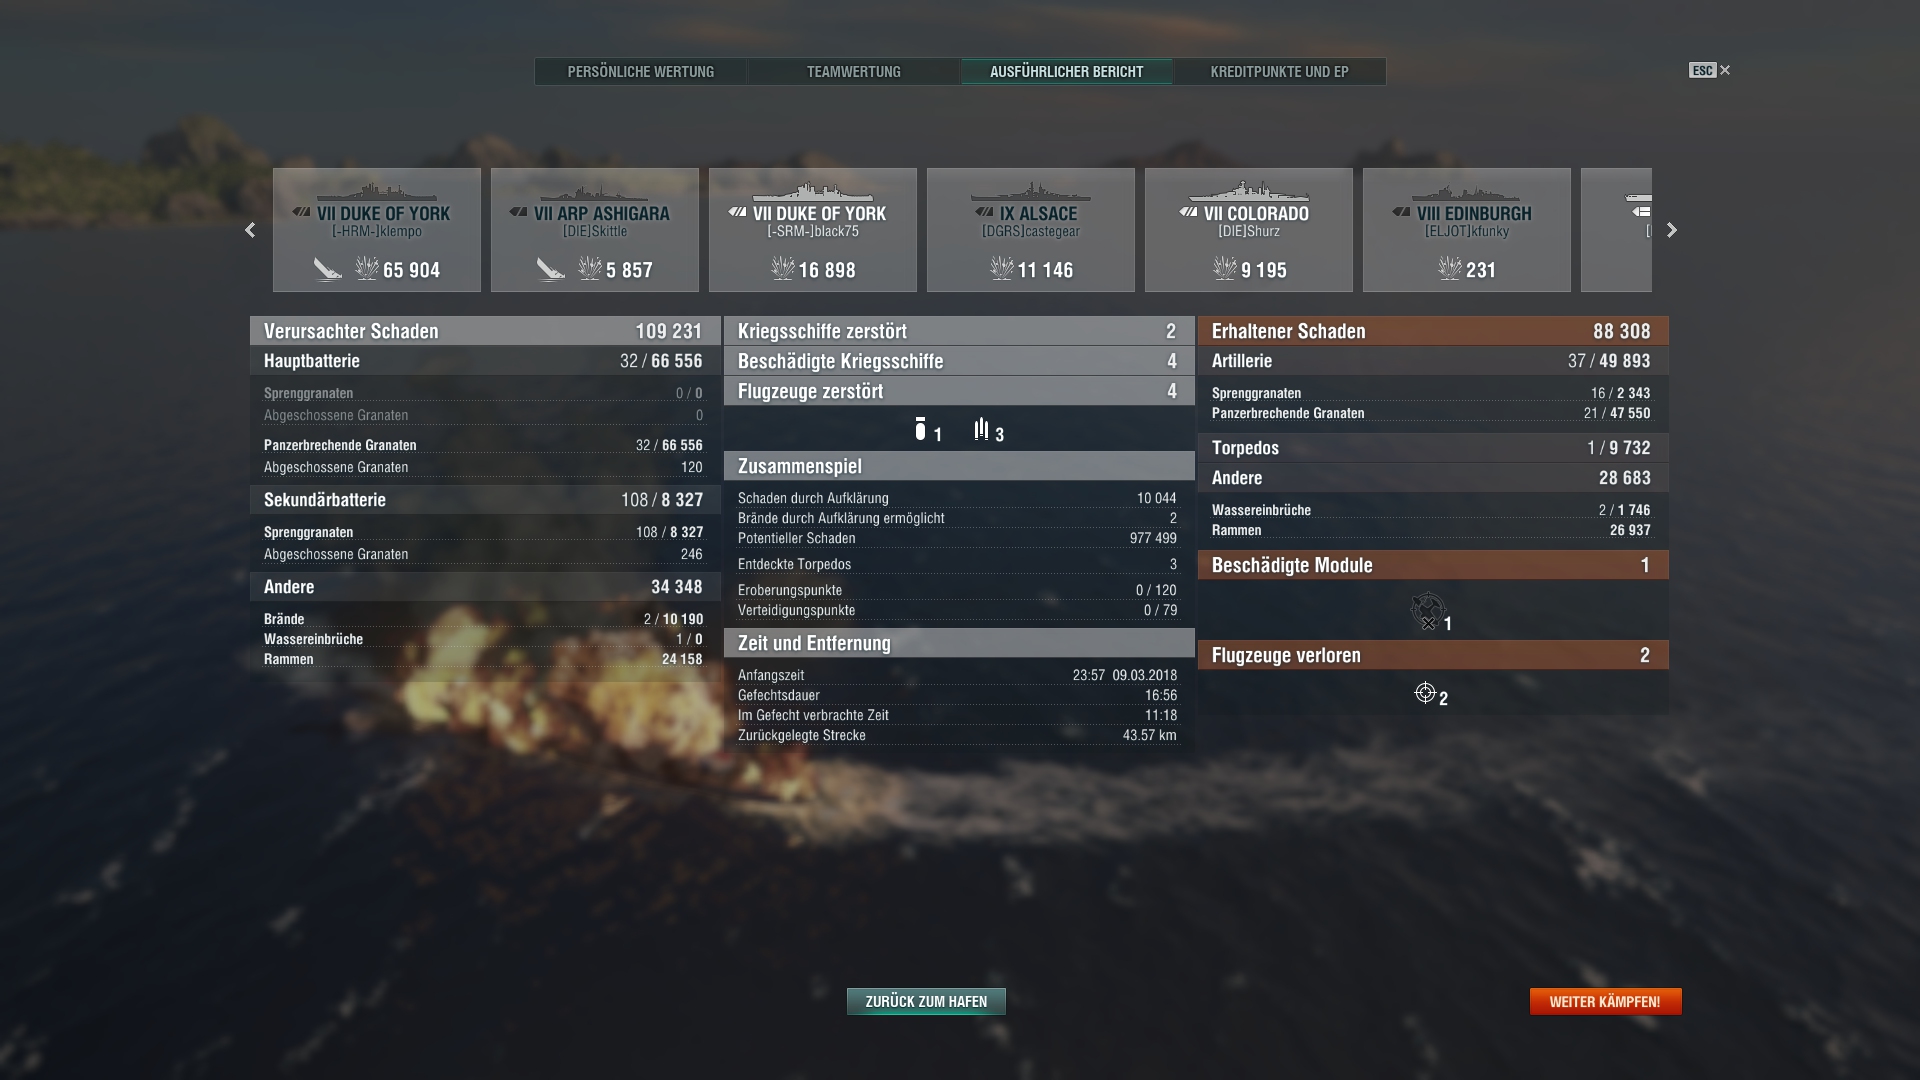Close report with ESC X icon

pyautogui.click(x=1724, y=70)
